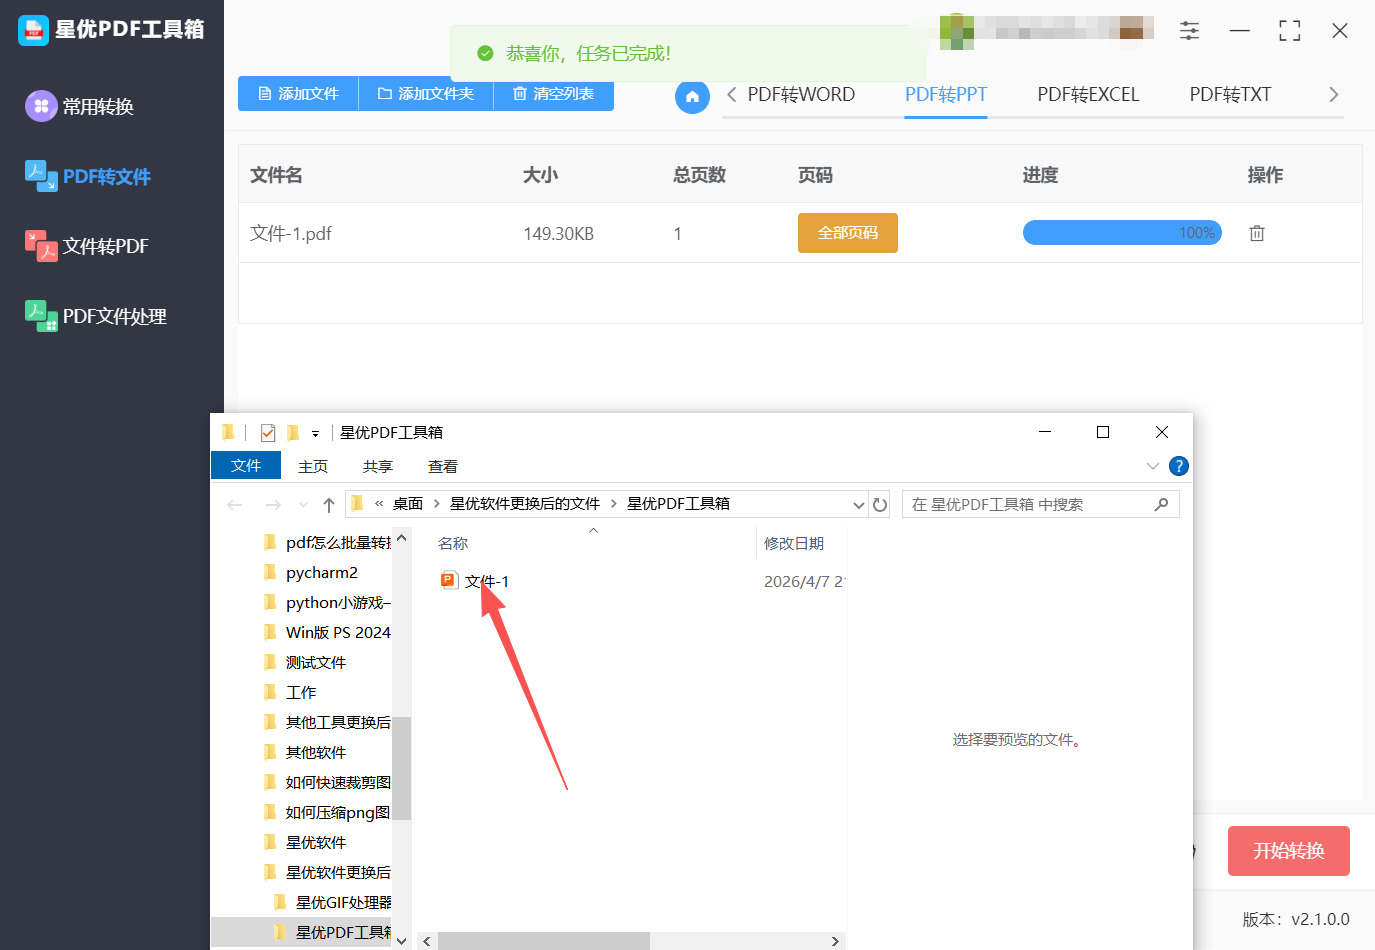Open the PDF转TXT tab

(x=1230, y=95)
